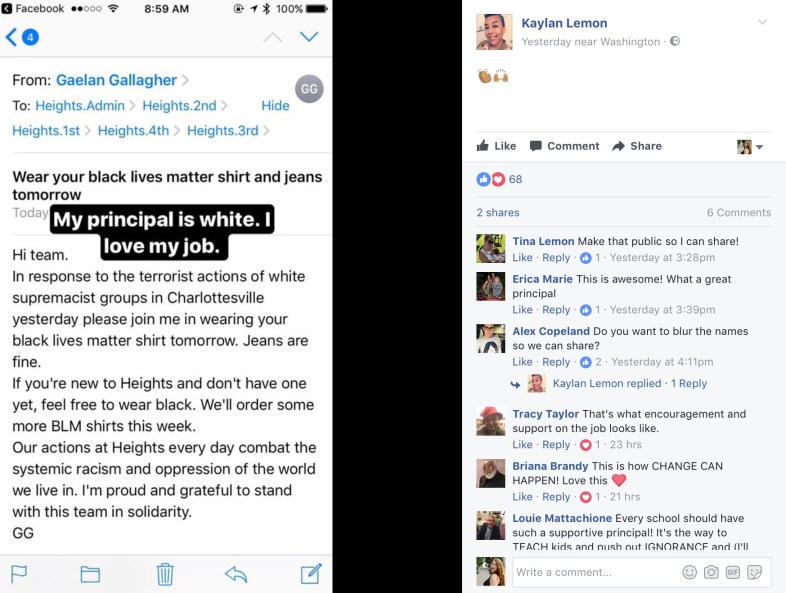Share Kaylan Lemon's post

(637, 146)
